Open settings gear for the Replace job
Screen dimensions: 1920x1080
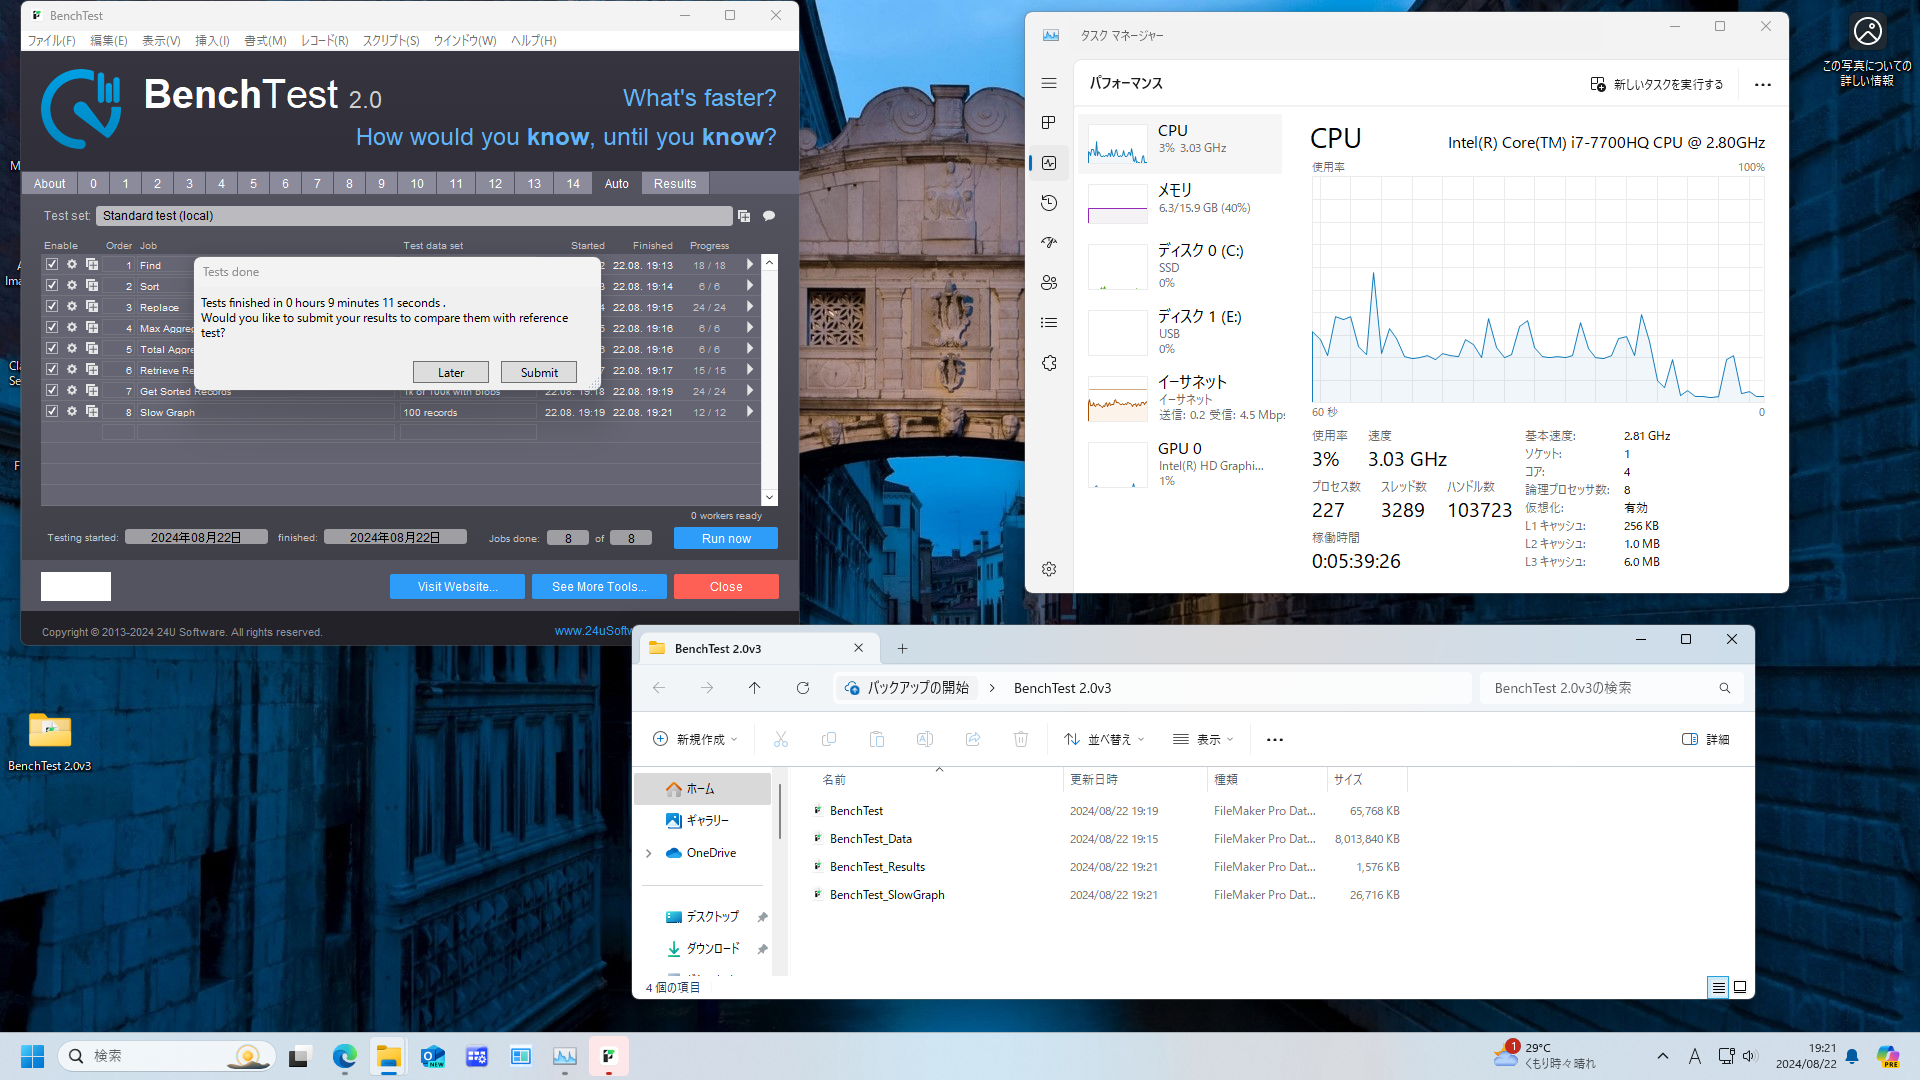[72, 307]
